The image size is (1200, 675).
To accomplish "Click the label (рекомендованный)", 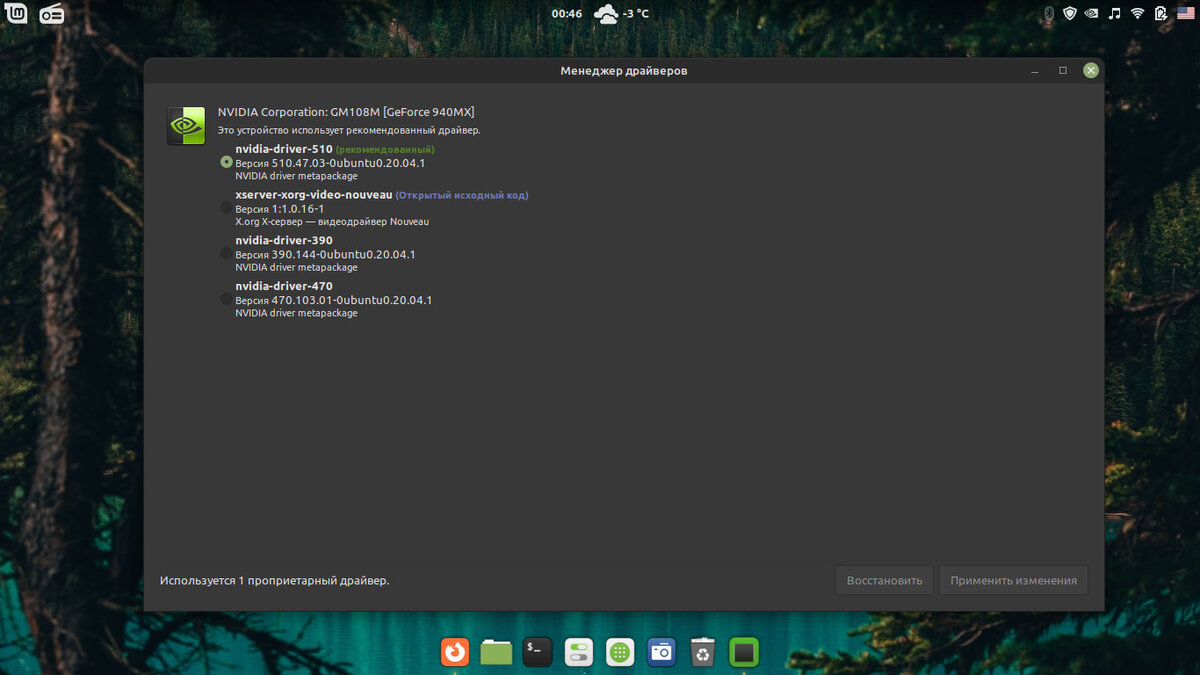I will [x=385, y=149].
